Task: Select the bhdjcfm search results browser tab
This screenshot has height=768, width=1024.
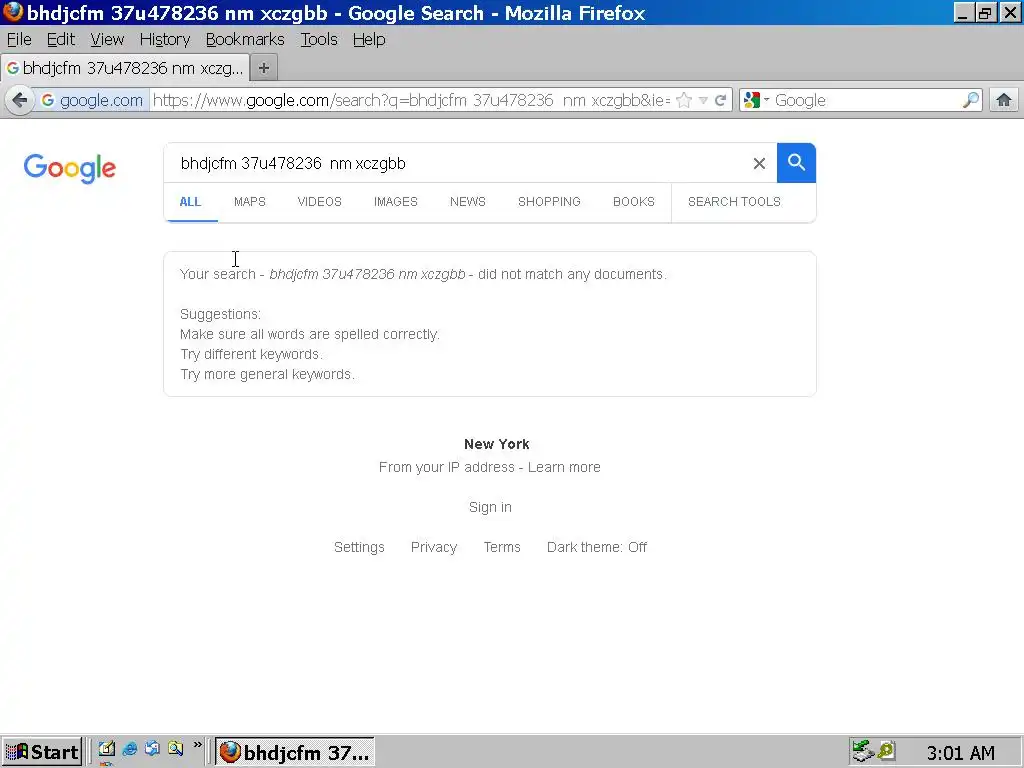Action: (125, 68)
